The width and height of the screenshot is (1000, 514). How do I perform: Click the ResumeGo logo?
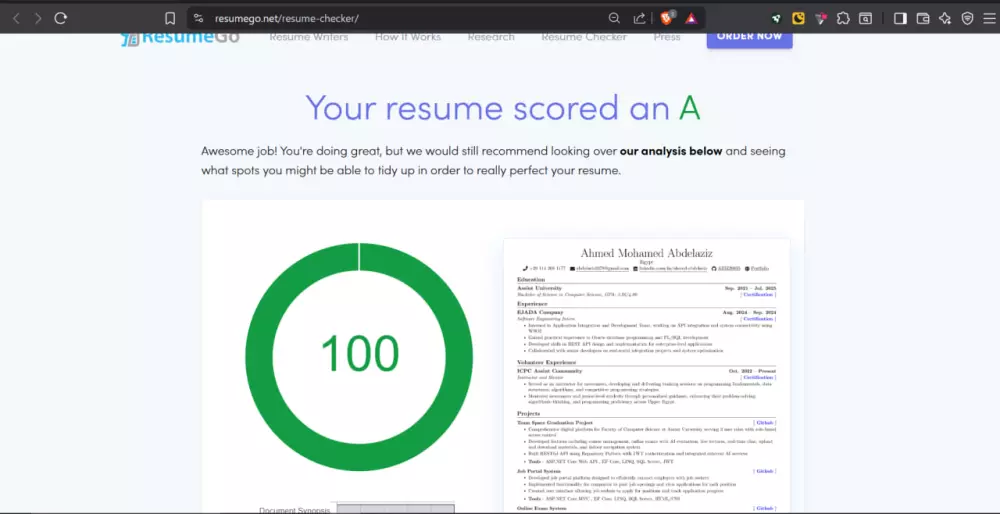tap(180, 38)
